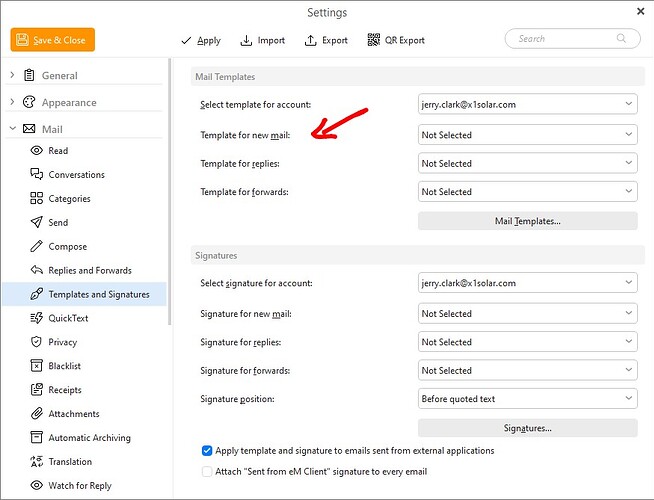Open Template for new mail dropdown
This screenshot has width=654, height=500.
(527, 135)
